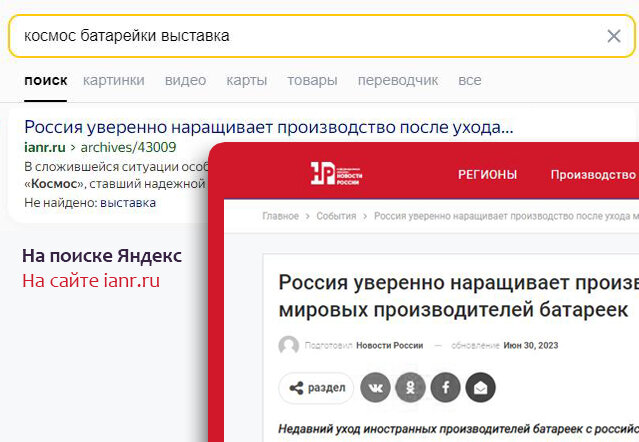The image size is (639, 442).
Task: Share the article by email icon
Action: [480, 388]
